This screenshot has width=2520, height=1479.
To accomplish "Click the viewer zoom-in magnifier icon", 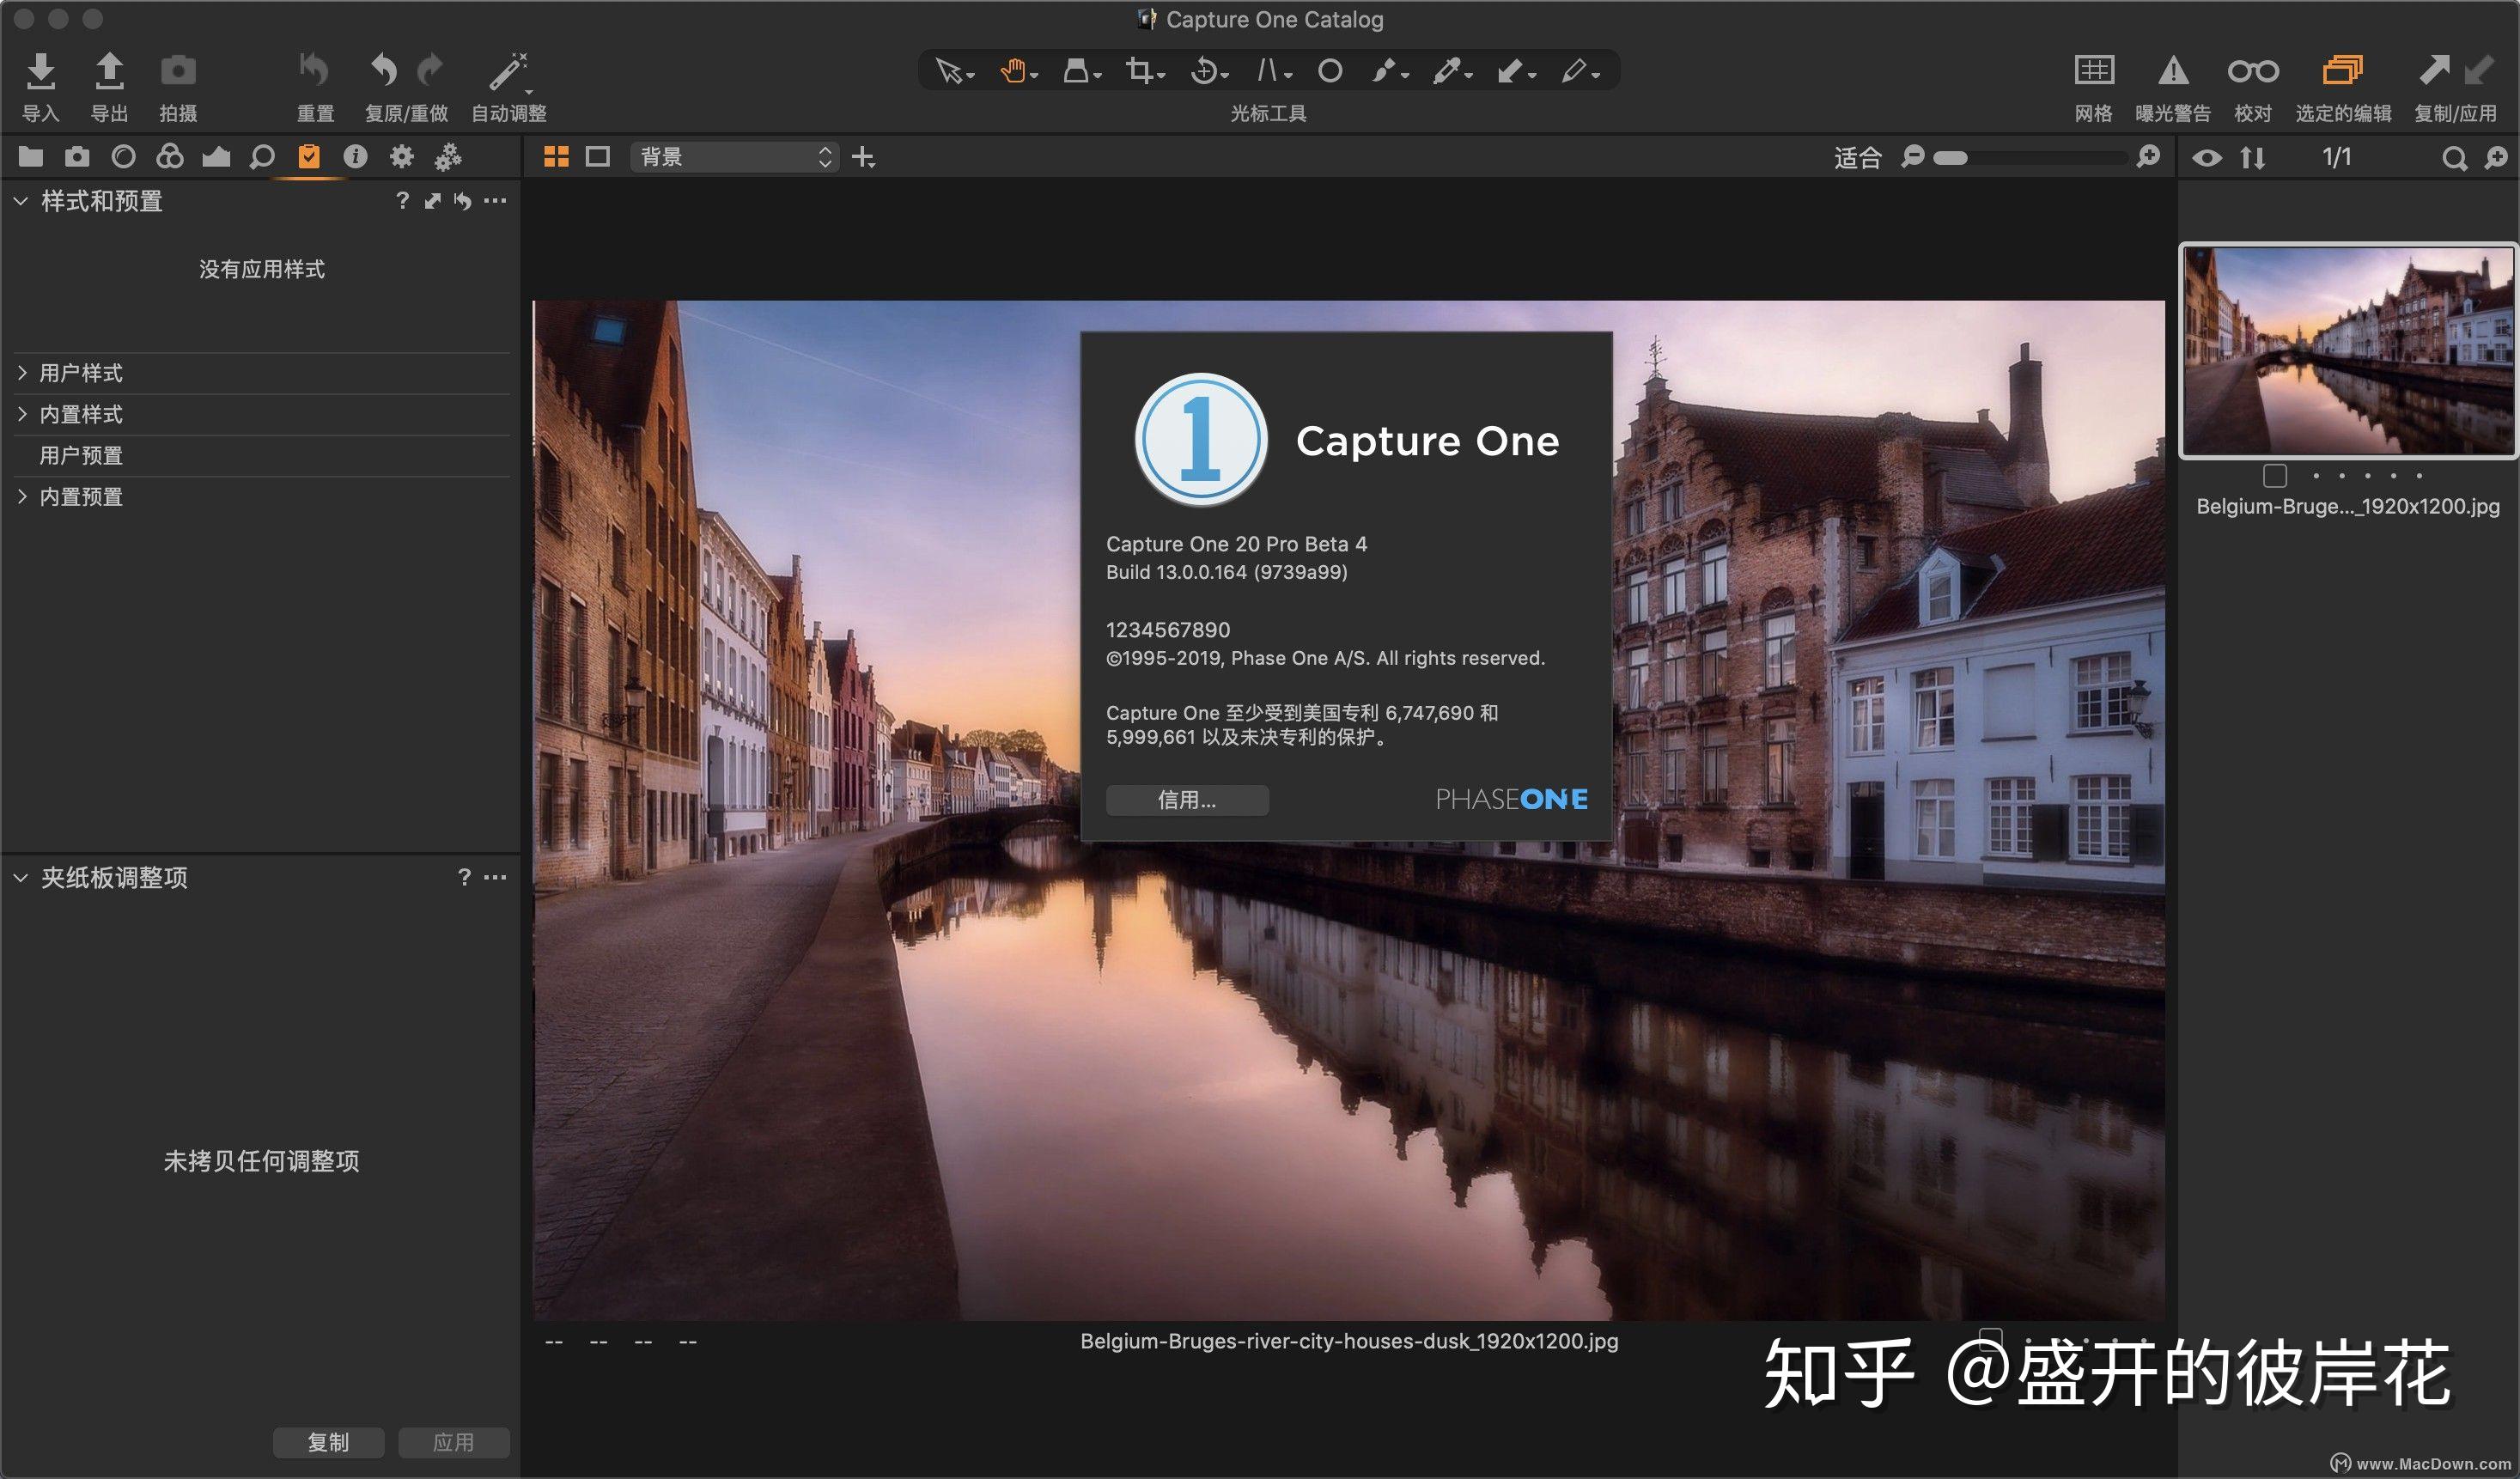I will tap(2148, 157).
